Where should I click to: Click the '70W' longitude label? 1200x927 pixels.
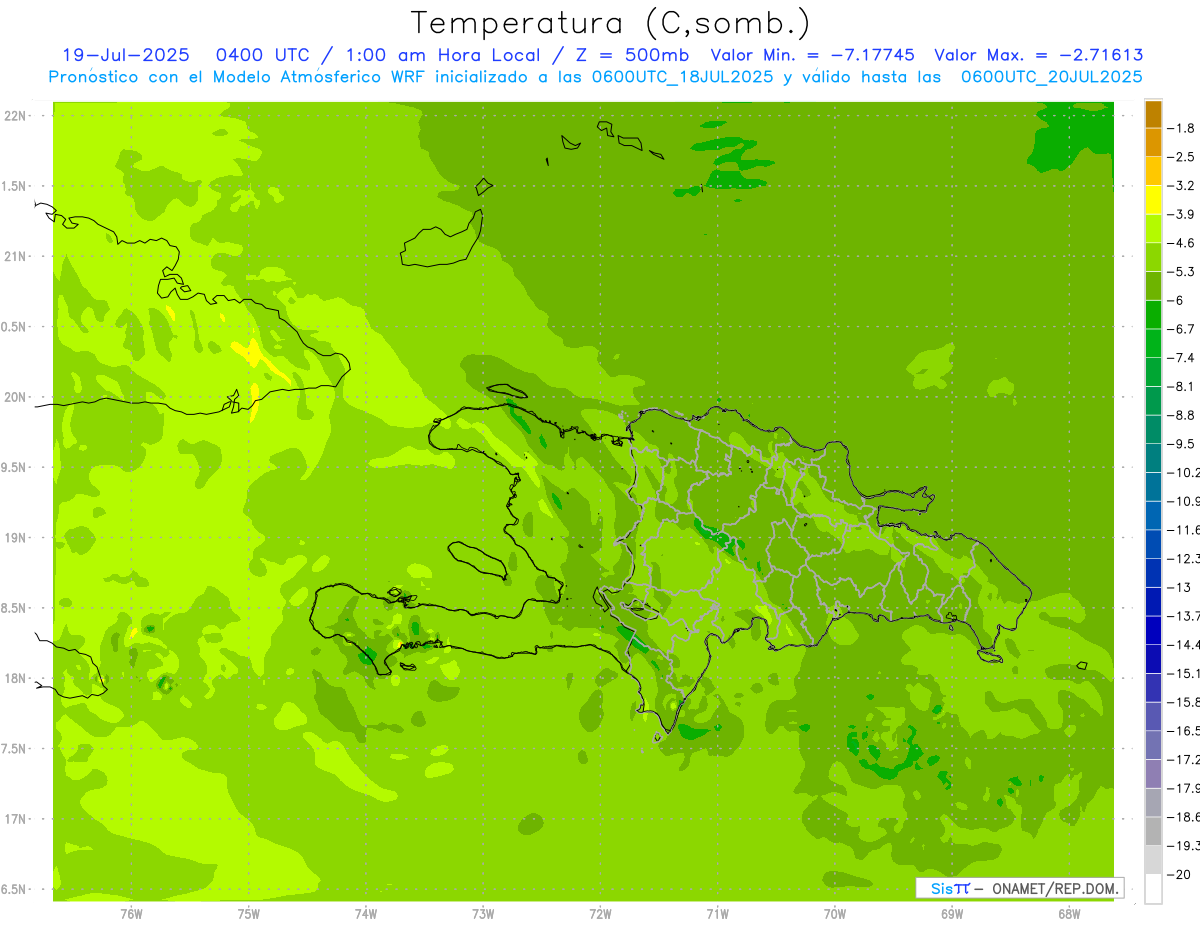pos(835,913)
